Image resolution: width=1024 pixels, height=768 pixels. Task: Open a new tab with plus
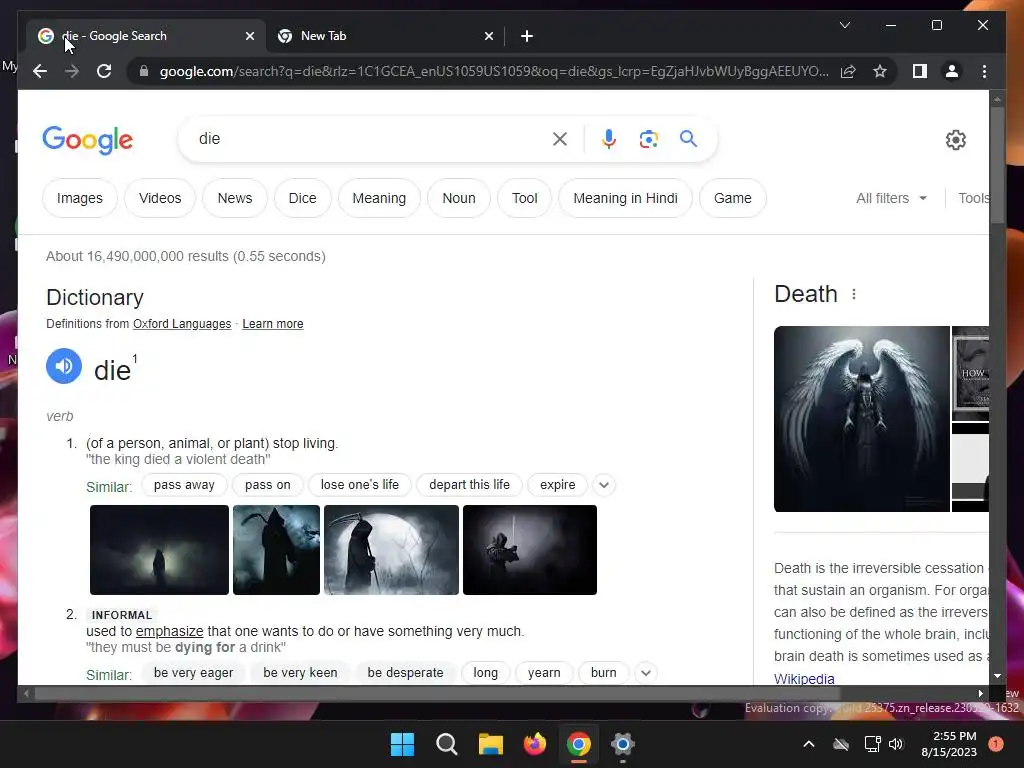527,36
